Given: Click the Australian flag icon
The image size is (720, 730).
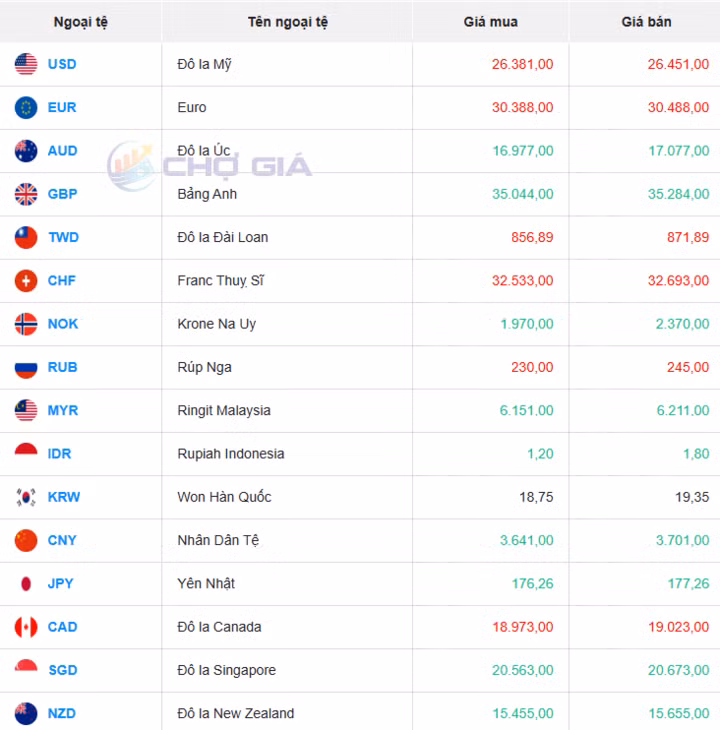Looking at the screenshot, I should 26,151.
